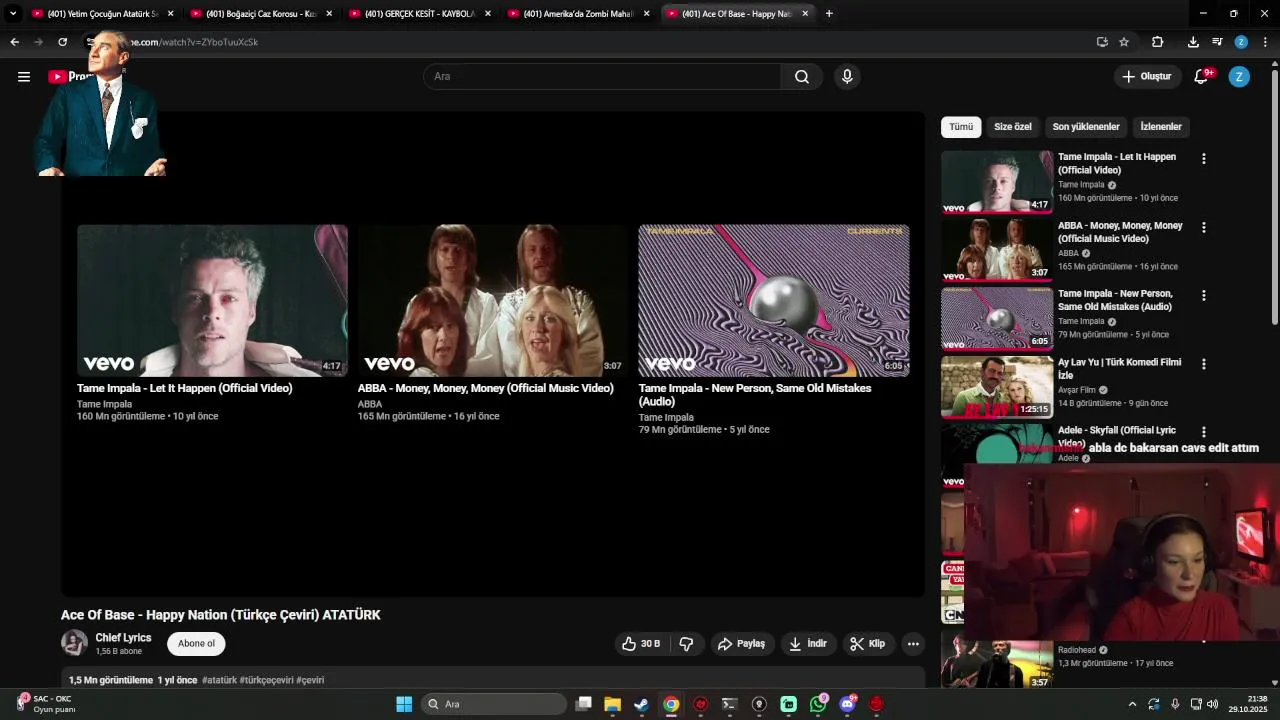Open the Chief Lyrics channel link
Viewport: 1280px width, 720px height.
[x=123, y=638]
